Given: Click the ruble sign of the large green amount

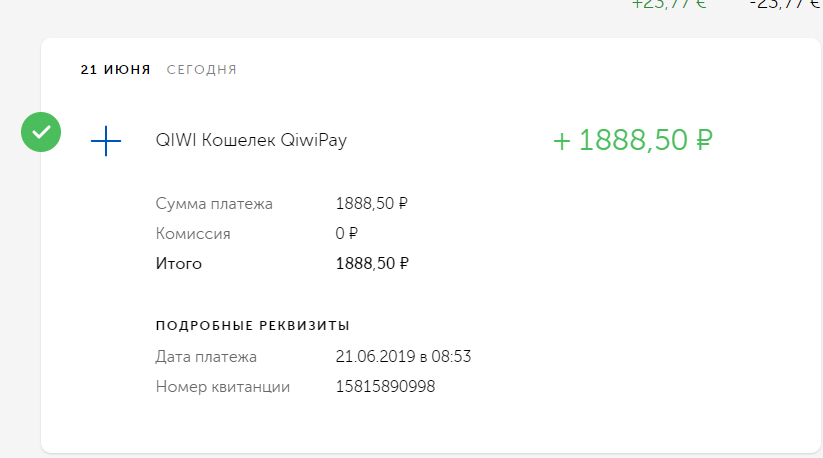Looking at the screenshot, I should coord(702,141).
